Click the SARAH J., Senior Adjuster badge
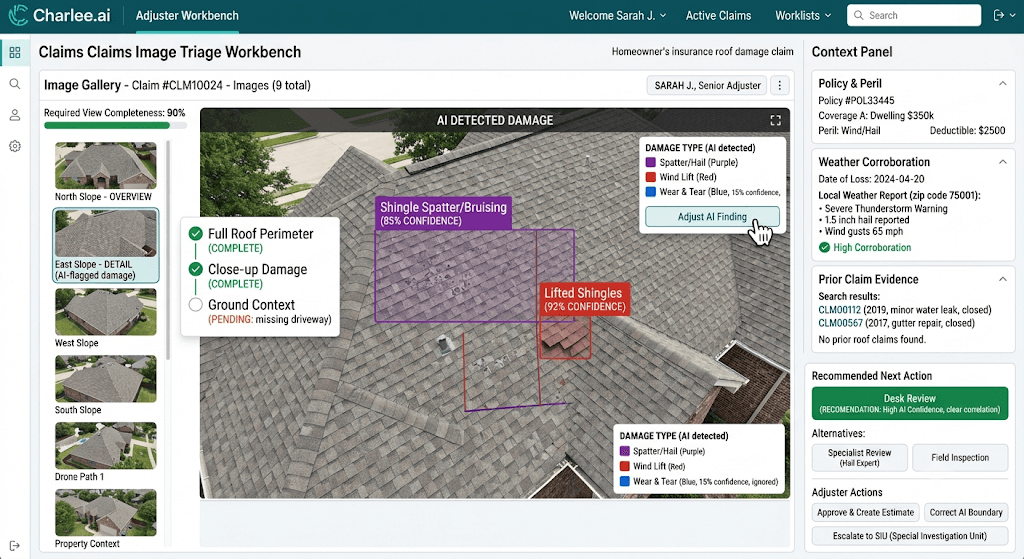The image size is (1024, 559). 707,85
